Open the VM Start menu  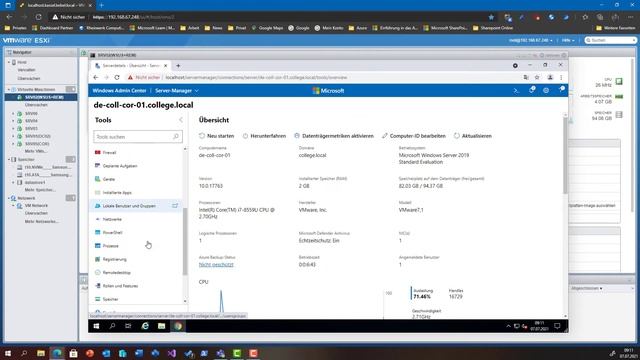coord(96,326)
